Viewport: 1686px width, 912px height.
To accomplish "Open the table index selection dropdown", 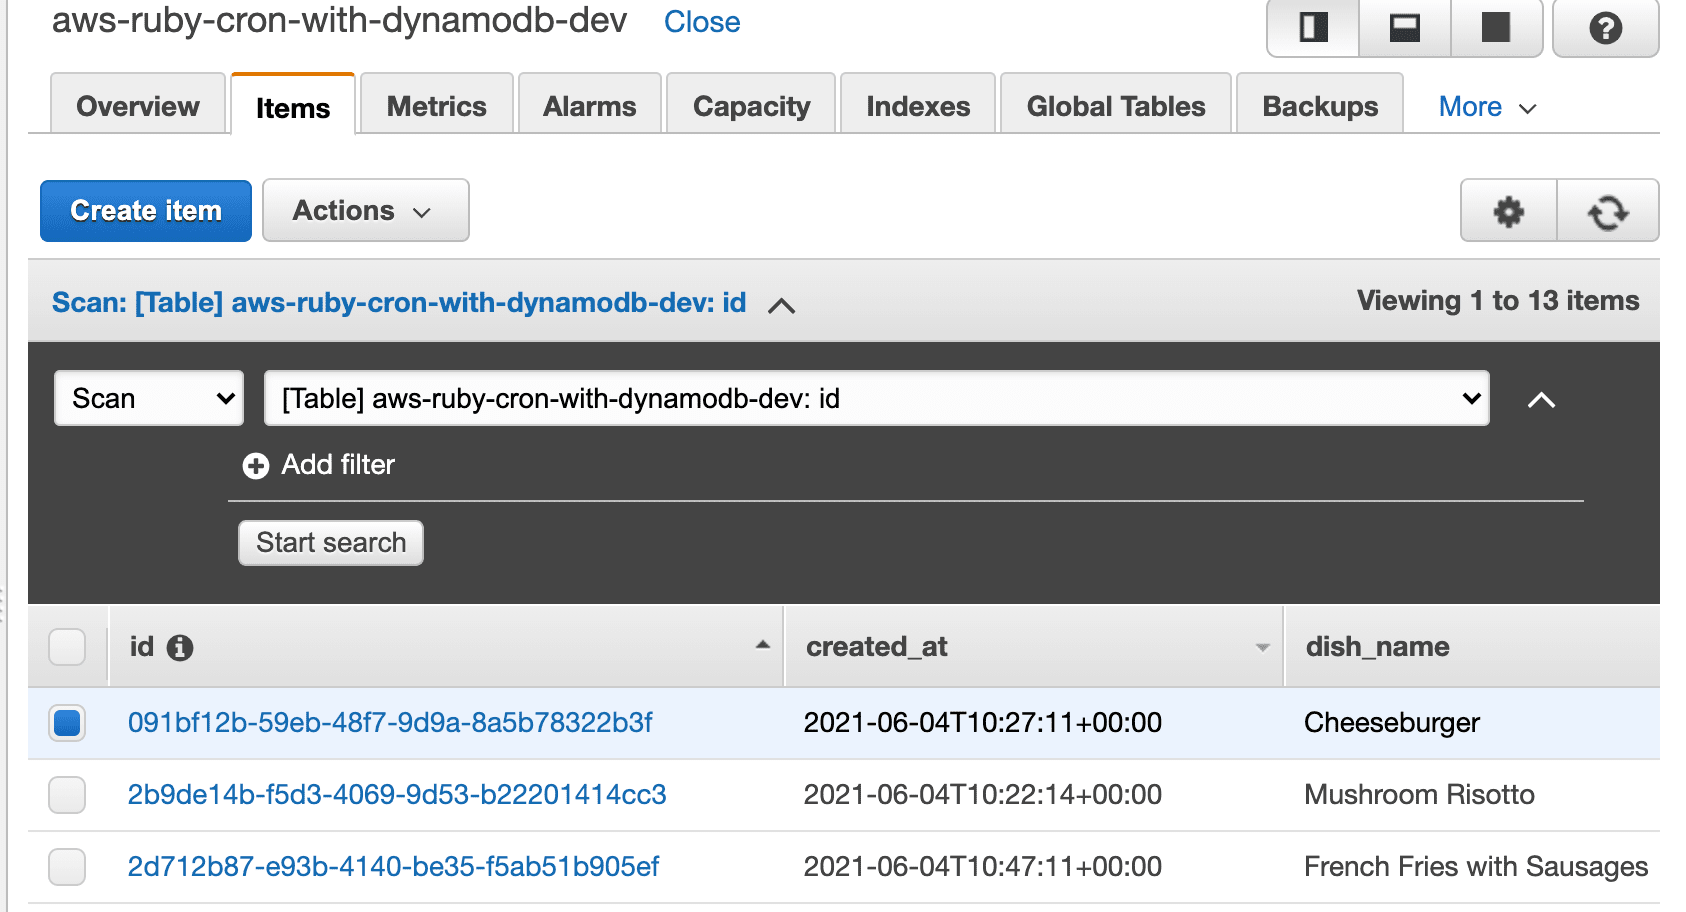I will pos(876,398).
